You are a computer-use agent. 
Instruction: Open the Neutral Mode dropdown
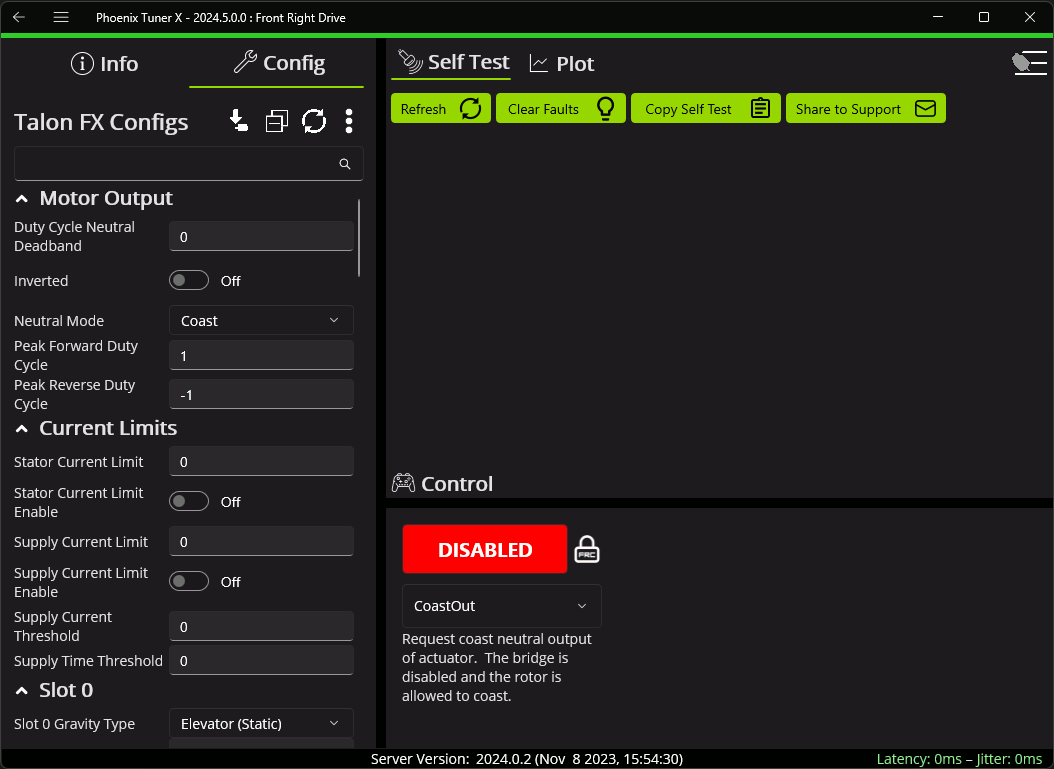(261, 321)
